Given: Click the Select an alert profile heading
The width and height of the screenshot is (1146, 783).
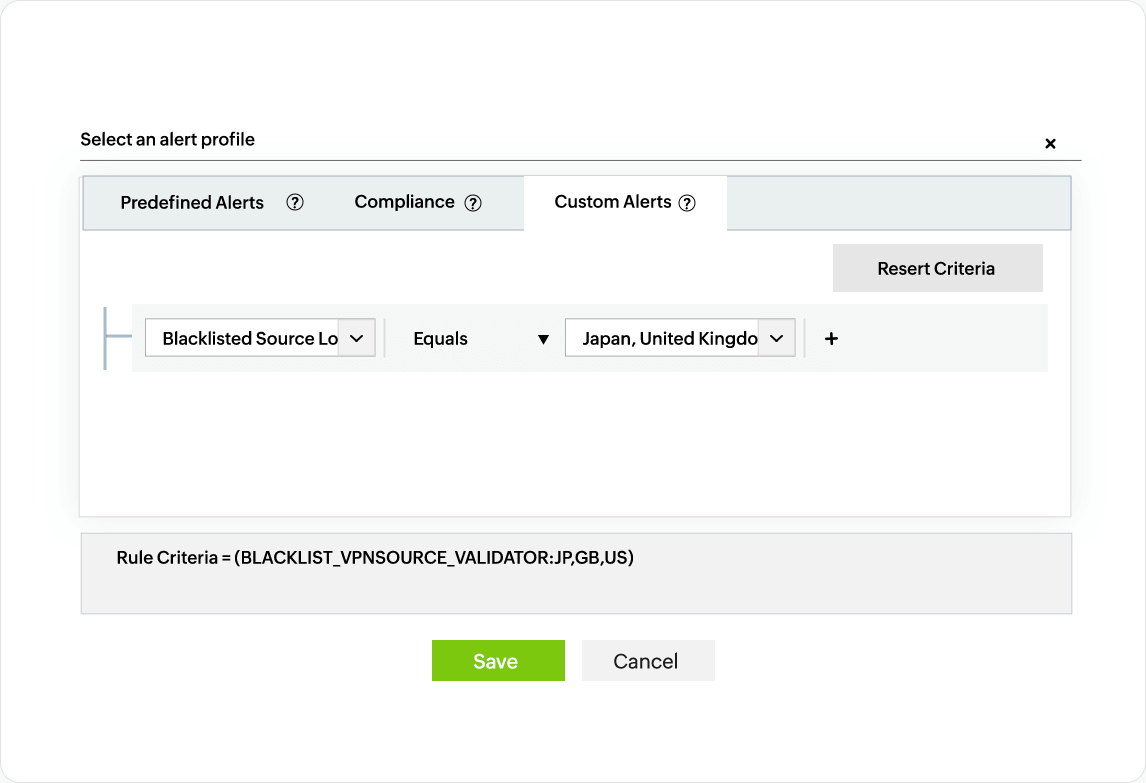Looking at the screenshot, I should pyautogui.click(x=167, y=140).
